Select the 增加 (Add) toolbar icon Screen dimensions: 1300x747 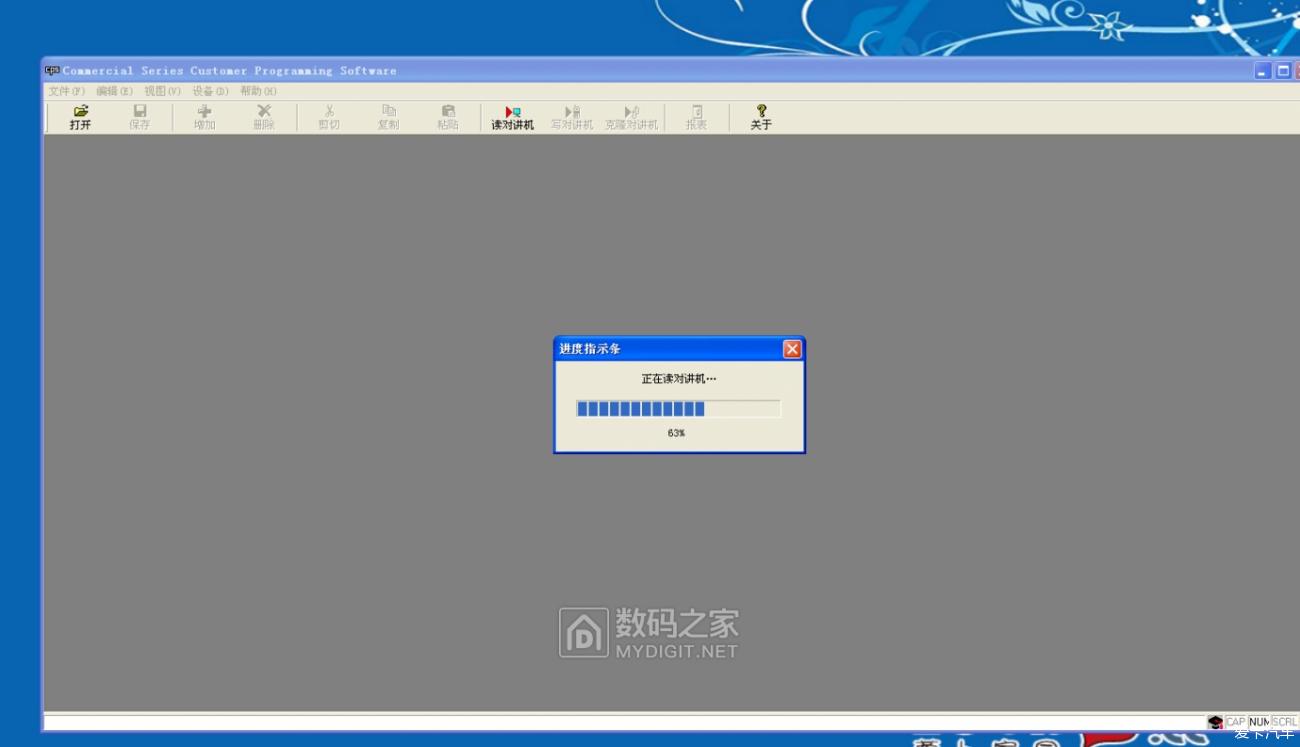click(203, 116)
